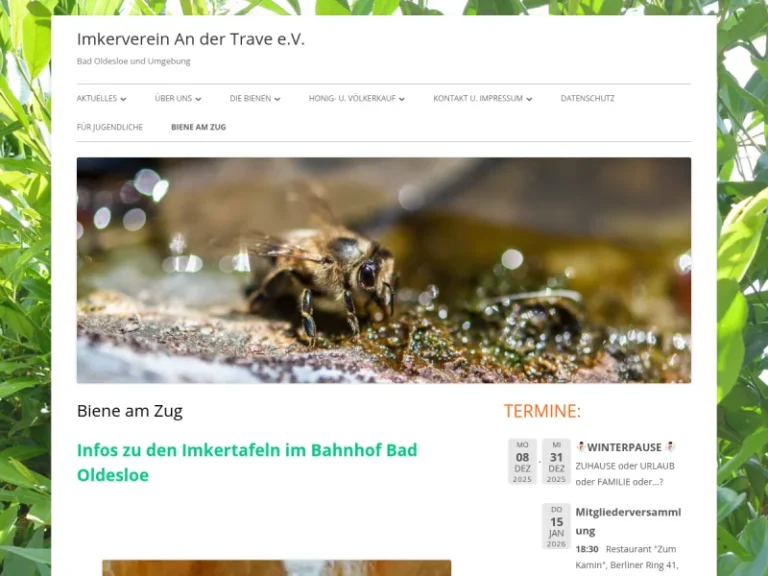Screen dimensions: 768x576
Task: Expand the Über uns submenu chevron
Action: [198, 99]
